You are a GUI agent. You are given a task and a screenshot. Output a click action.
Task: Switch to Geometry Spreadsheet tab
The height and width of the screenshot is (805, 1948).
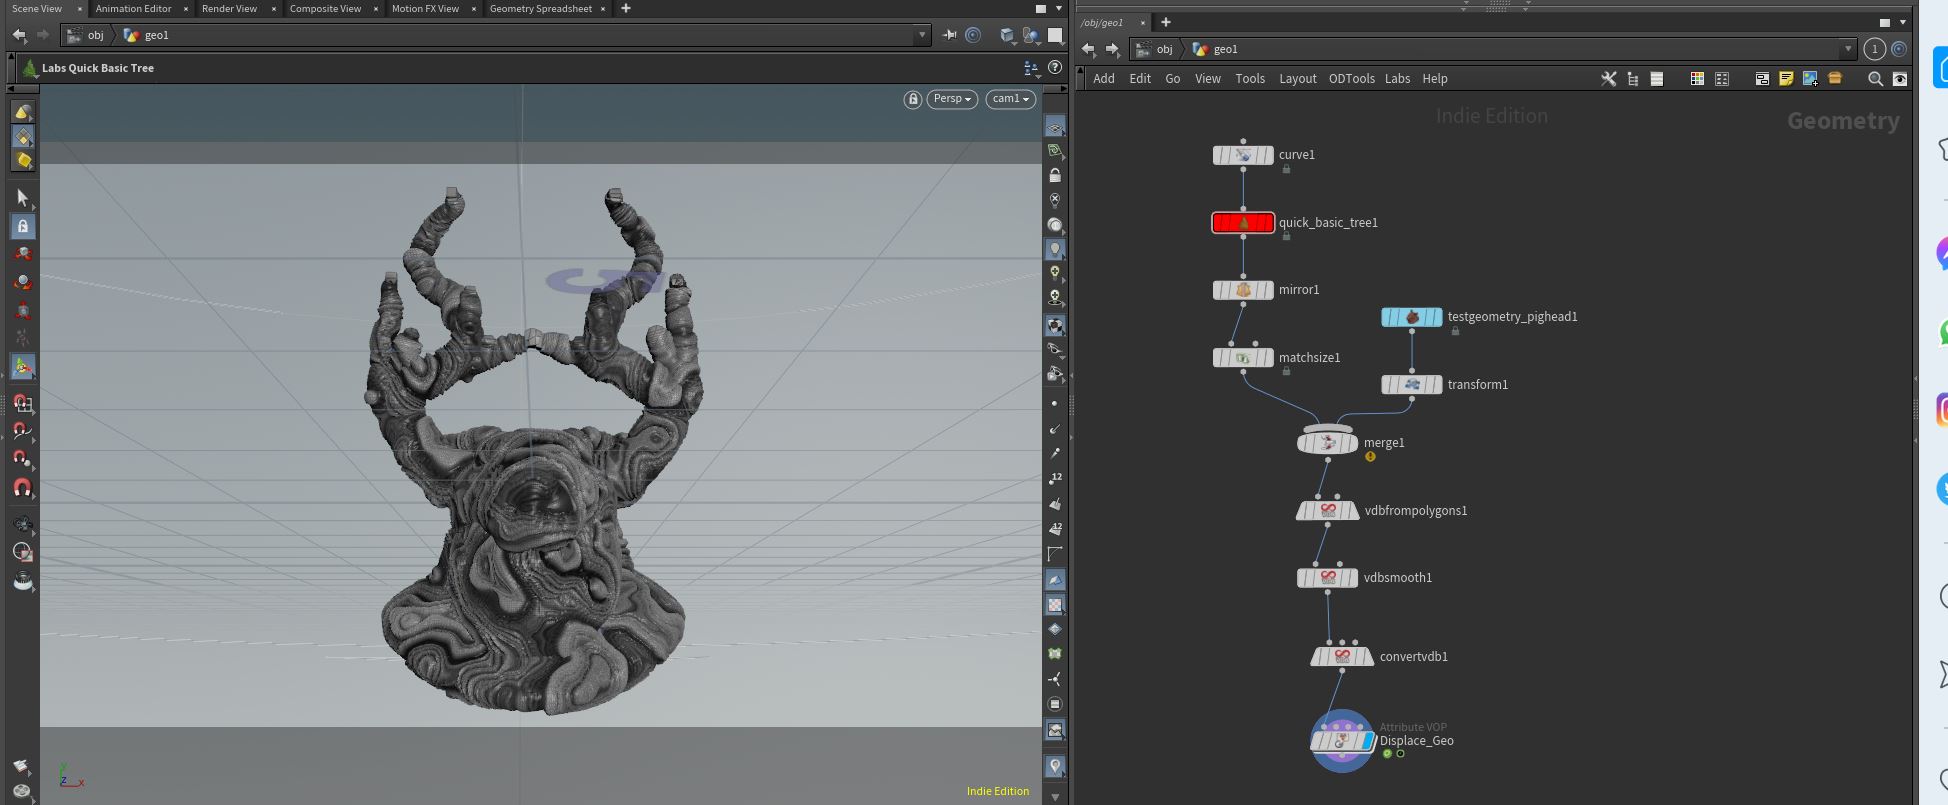(x=540, y=8)
